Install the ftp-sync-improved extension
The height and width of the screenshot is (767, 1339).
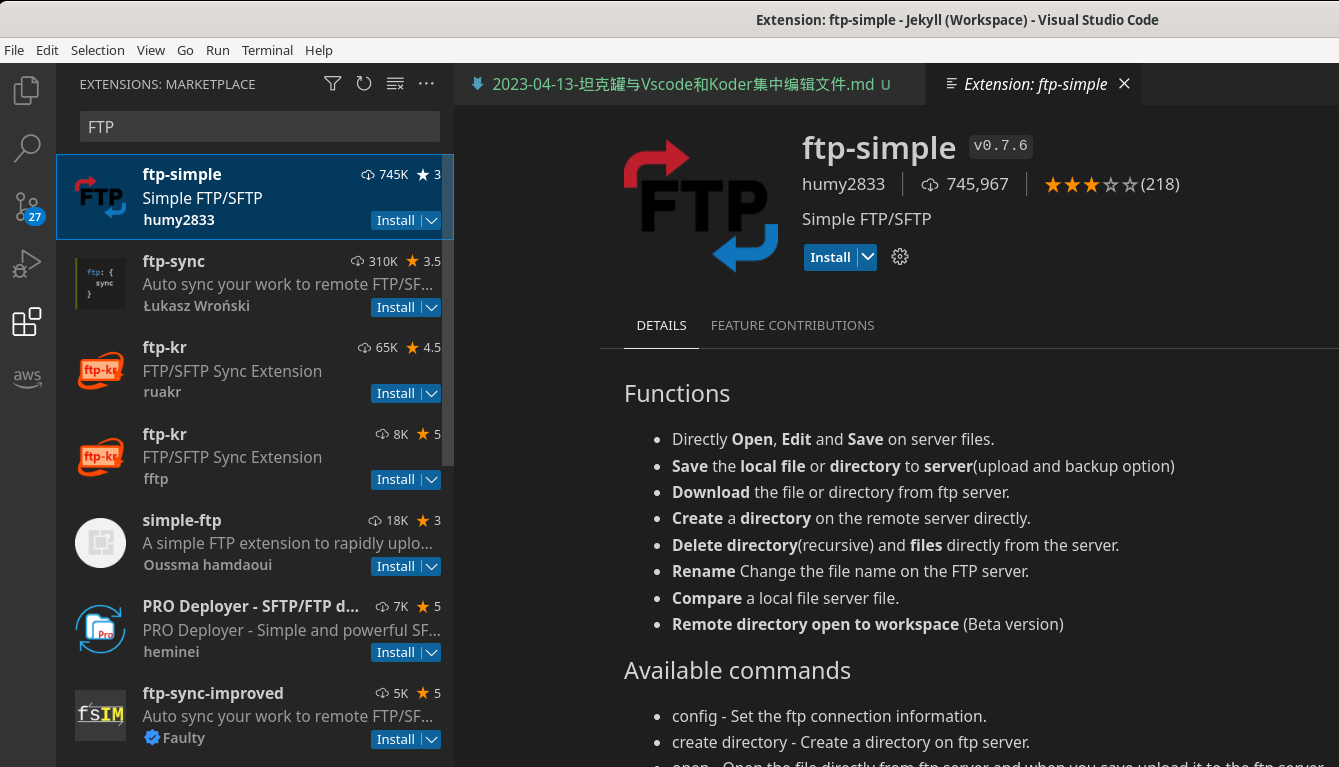(x=396, y=739)
